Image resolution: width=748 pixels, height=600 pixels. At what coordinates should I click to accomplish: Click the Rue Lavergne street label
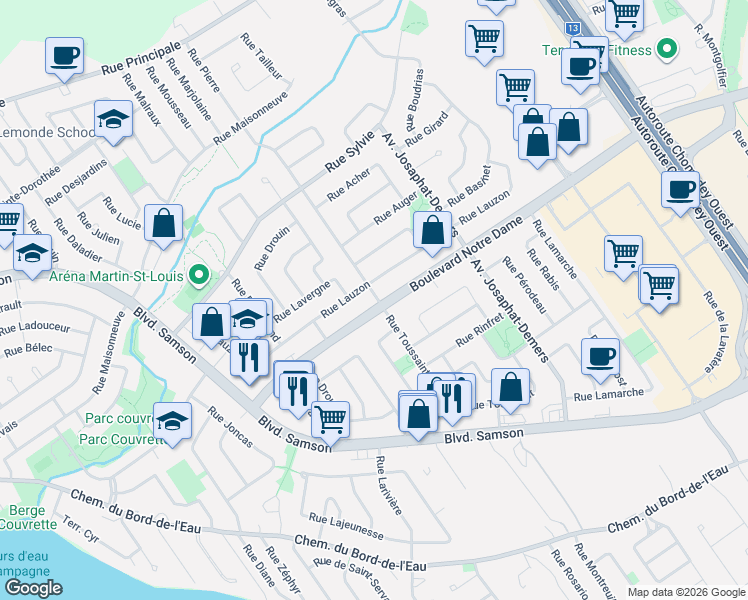[302, 301]
